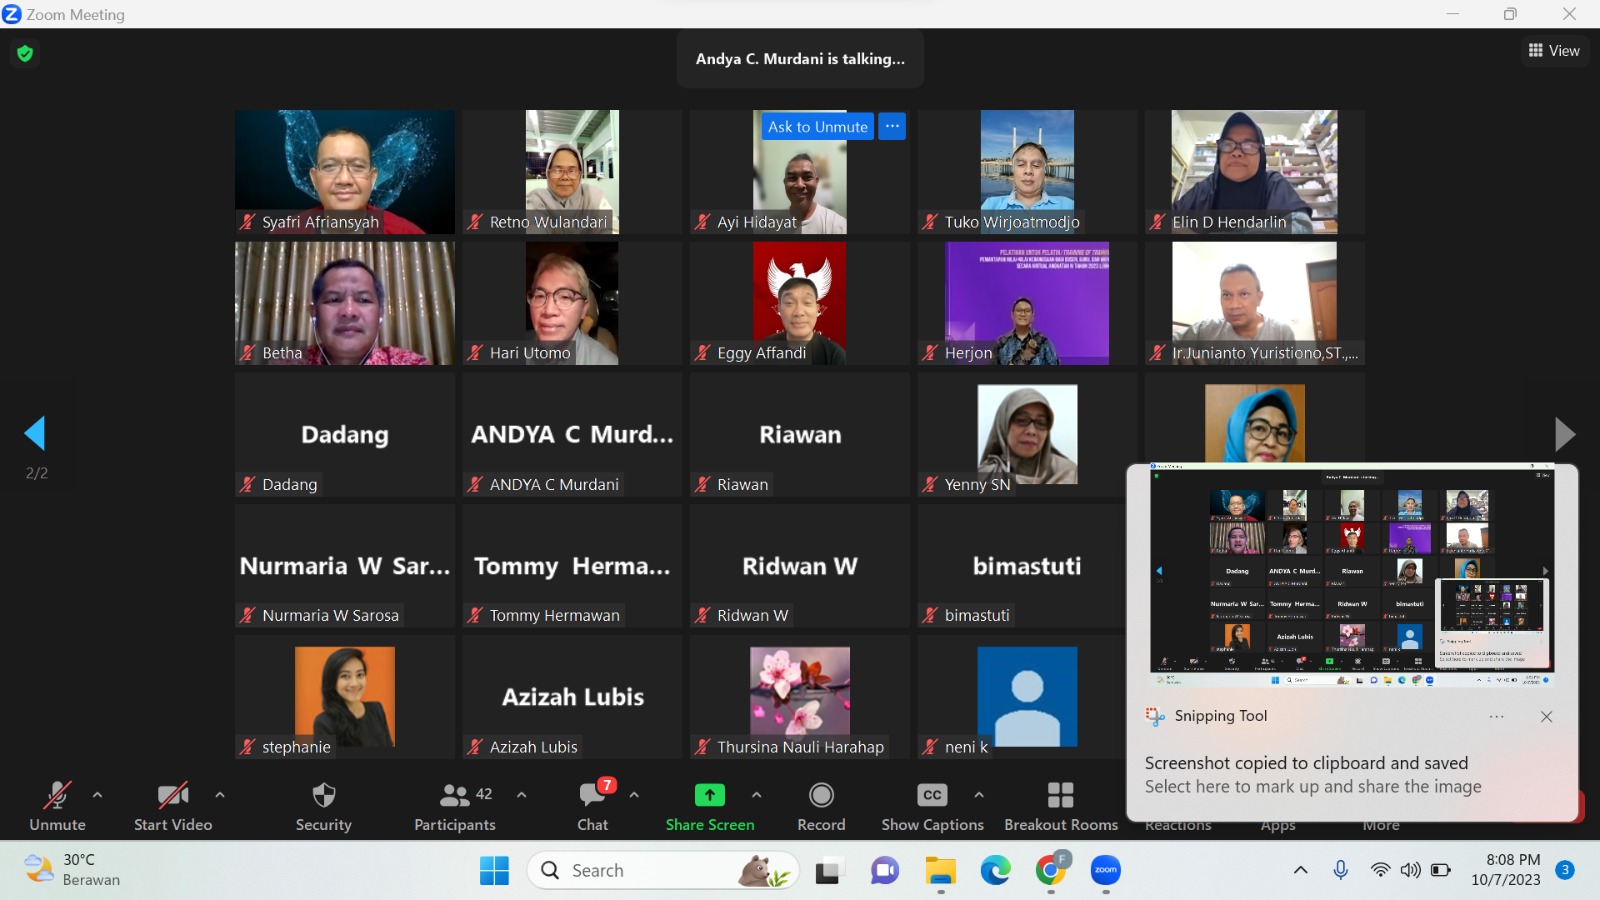Image resolution: width=1600 pixels, height=900 pixels.
Task: Click Elin D Hendarlin name label
Action: [x=1229, y=222]
